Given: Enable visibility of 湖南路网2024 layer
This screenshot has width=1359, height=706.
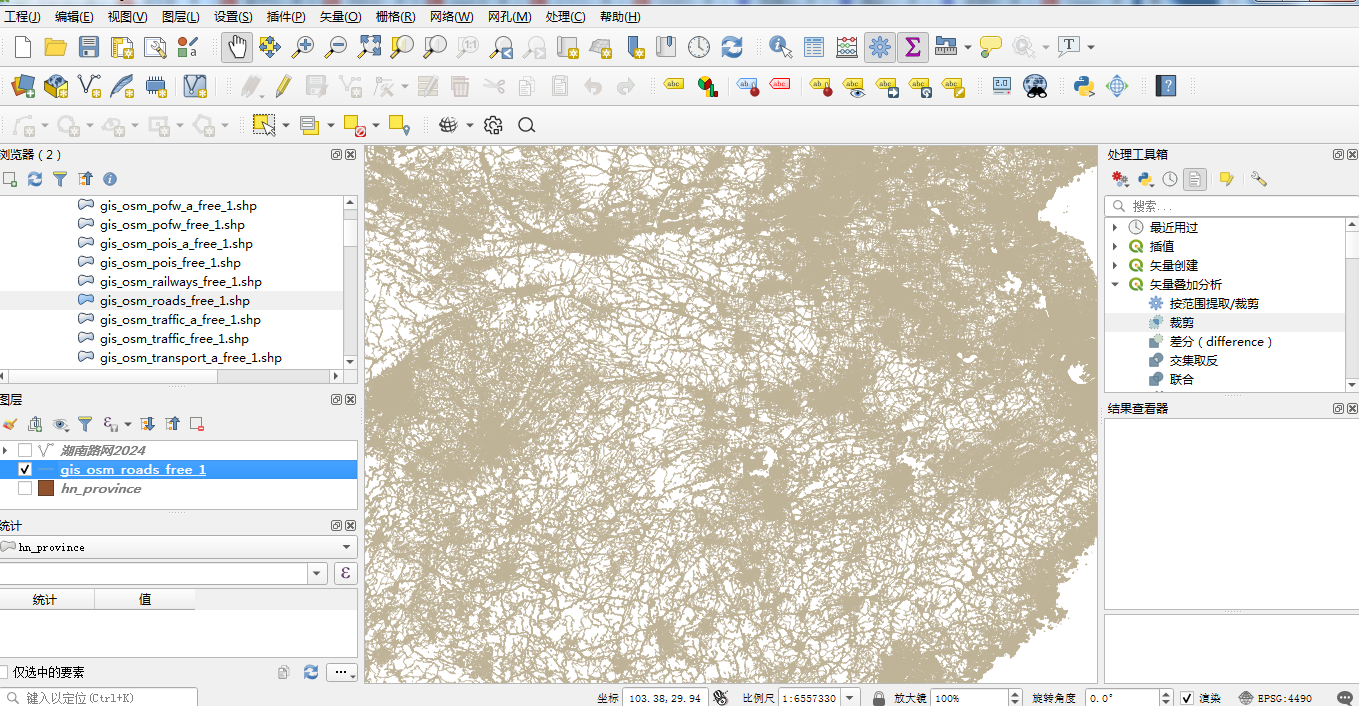Looking at the screenshot, I should click(x=25, y=450).
